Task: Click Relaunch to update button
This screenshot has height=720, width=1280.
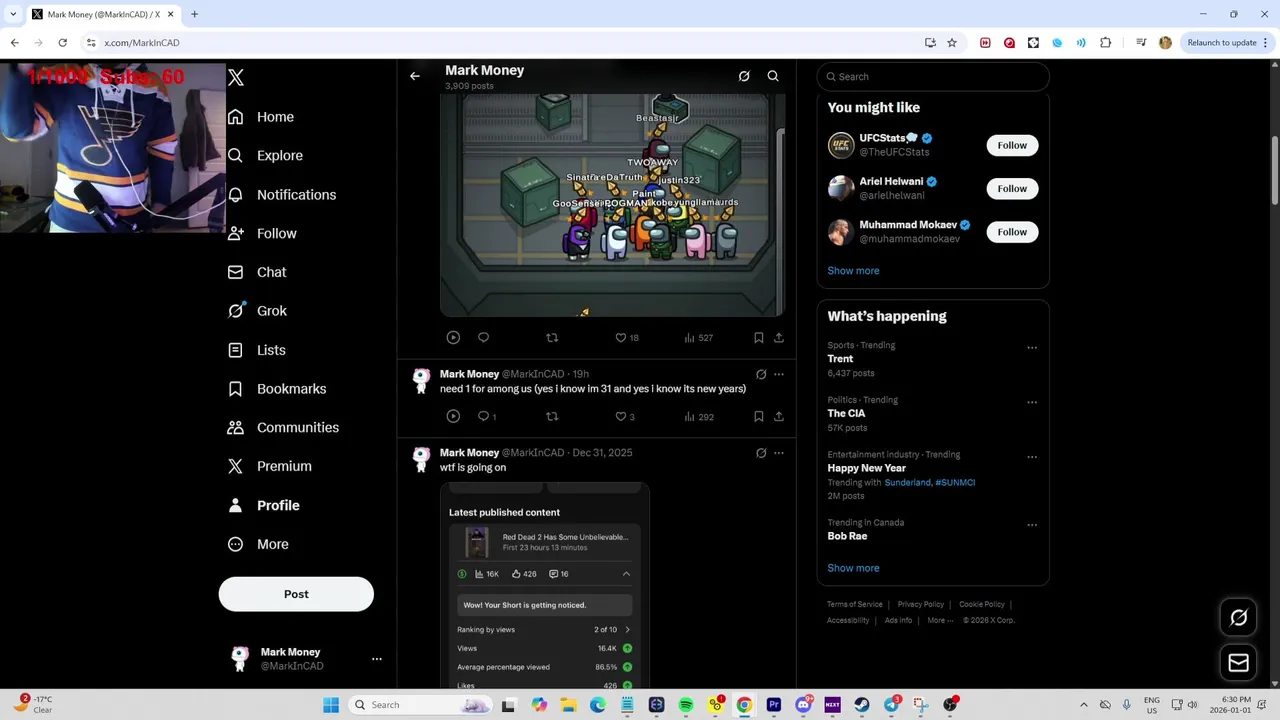Action: click(x=1222, y=43)
